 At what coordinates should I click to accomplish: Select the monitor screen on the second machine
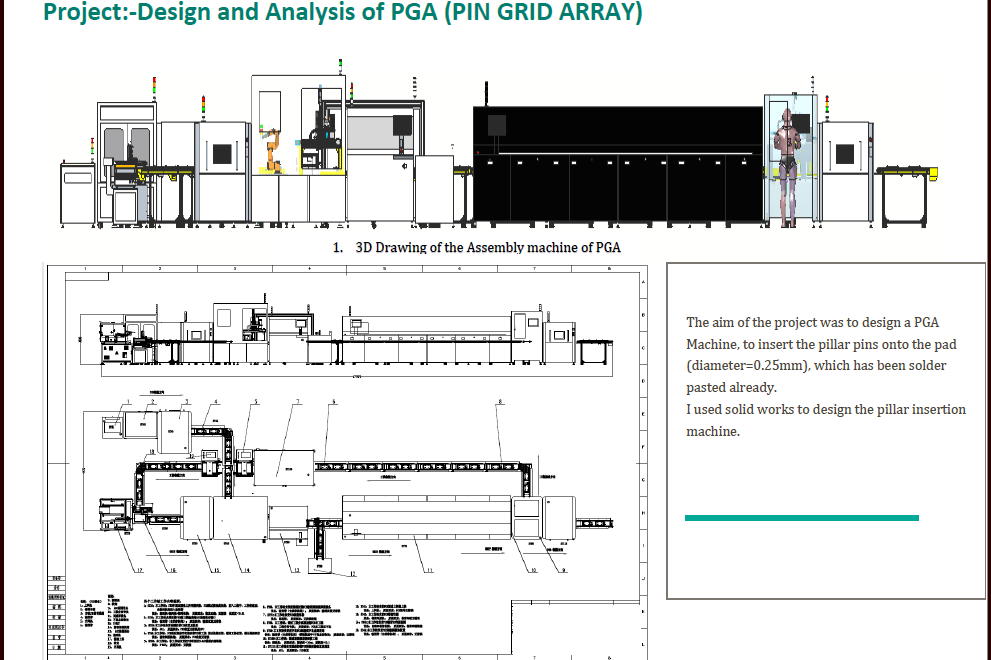[x=224, y=152]
